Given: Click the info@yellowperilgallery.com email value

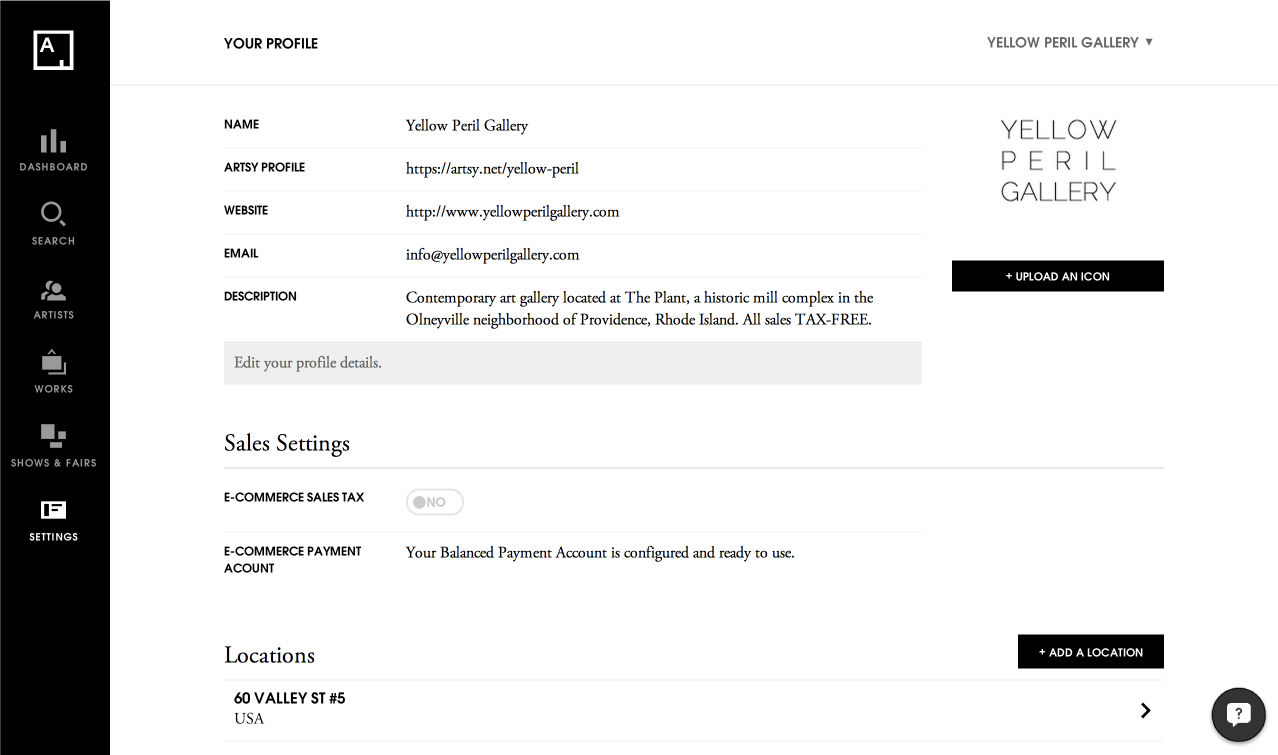Looking at the screenshot, I should tap(492, 255).
